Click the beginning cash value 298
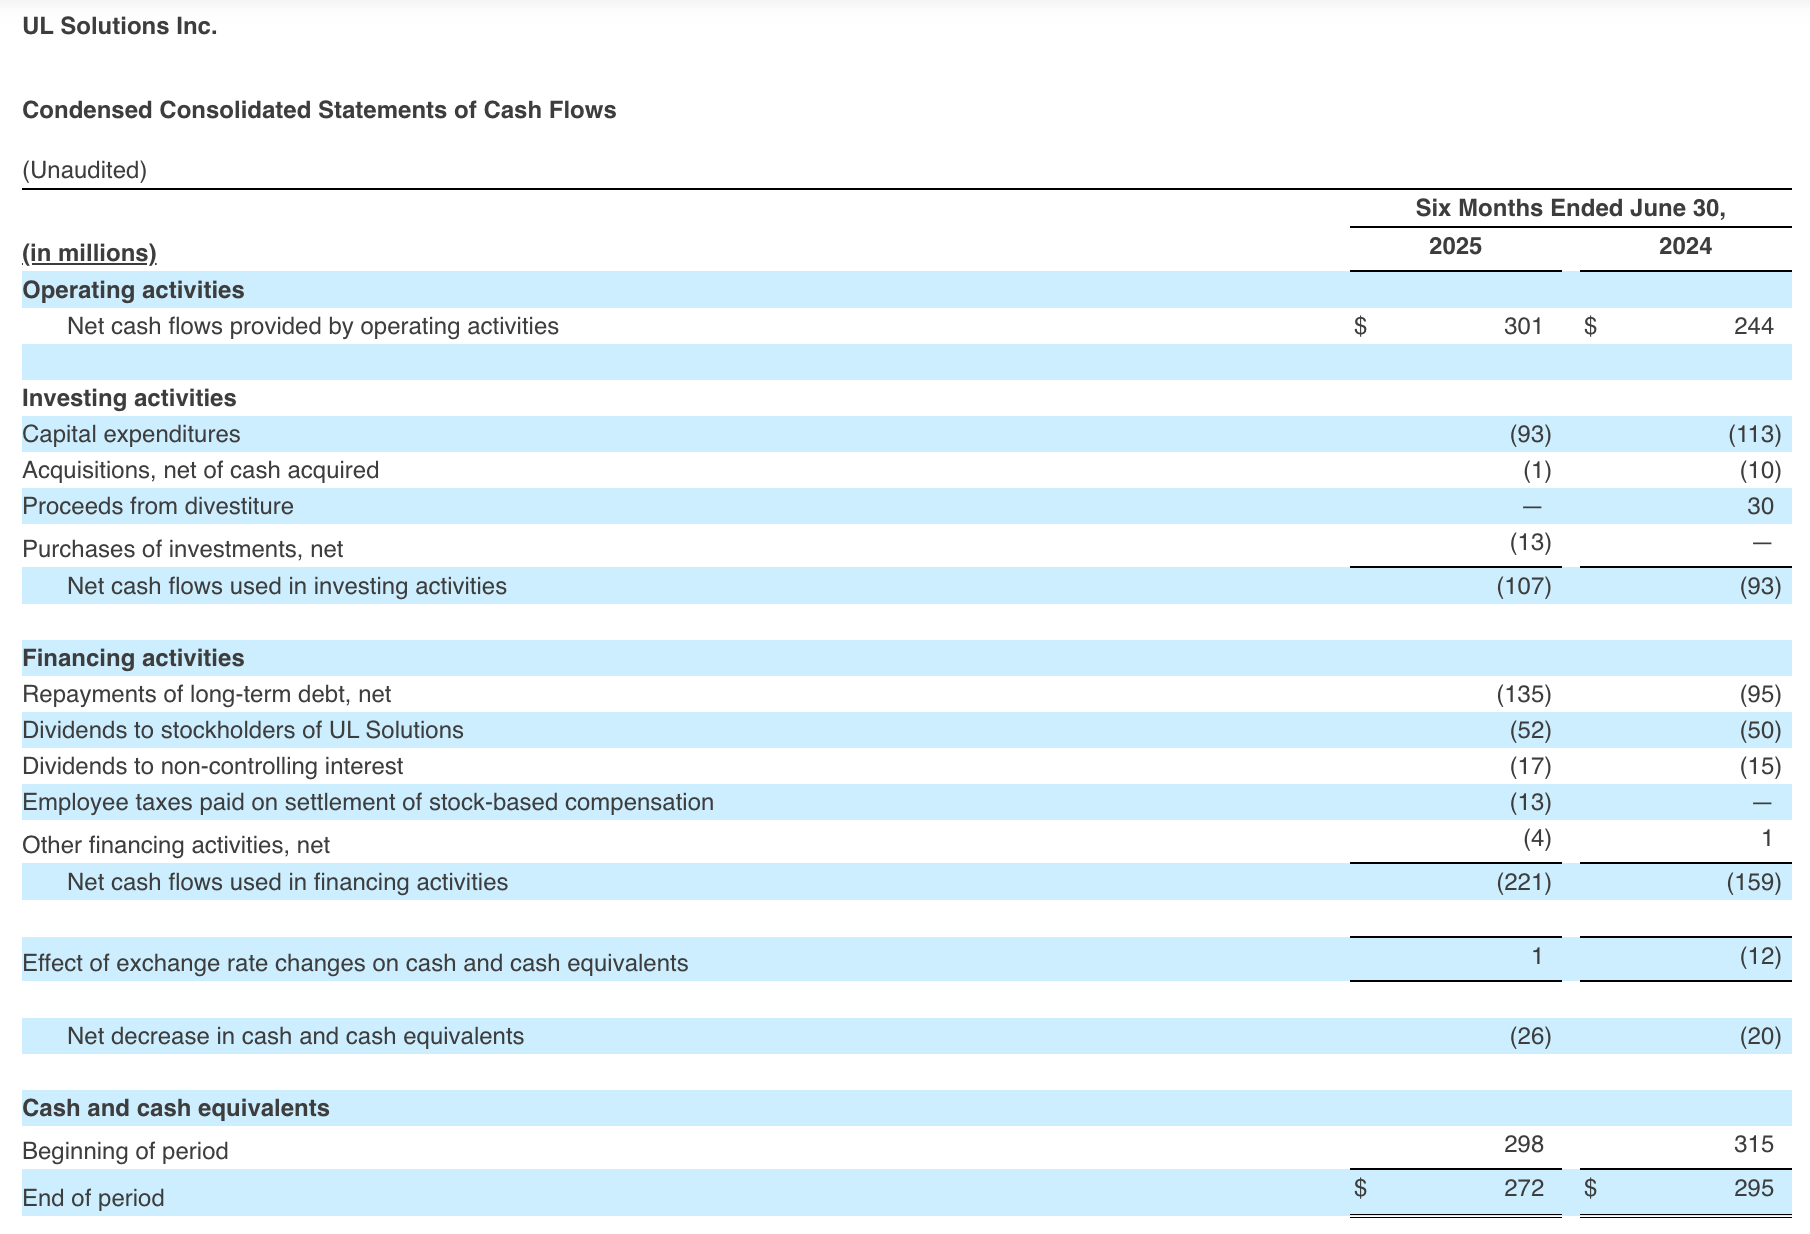Screen dimensions: 1810x1234 pyautogui.click(x=1523, y=1144)
